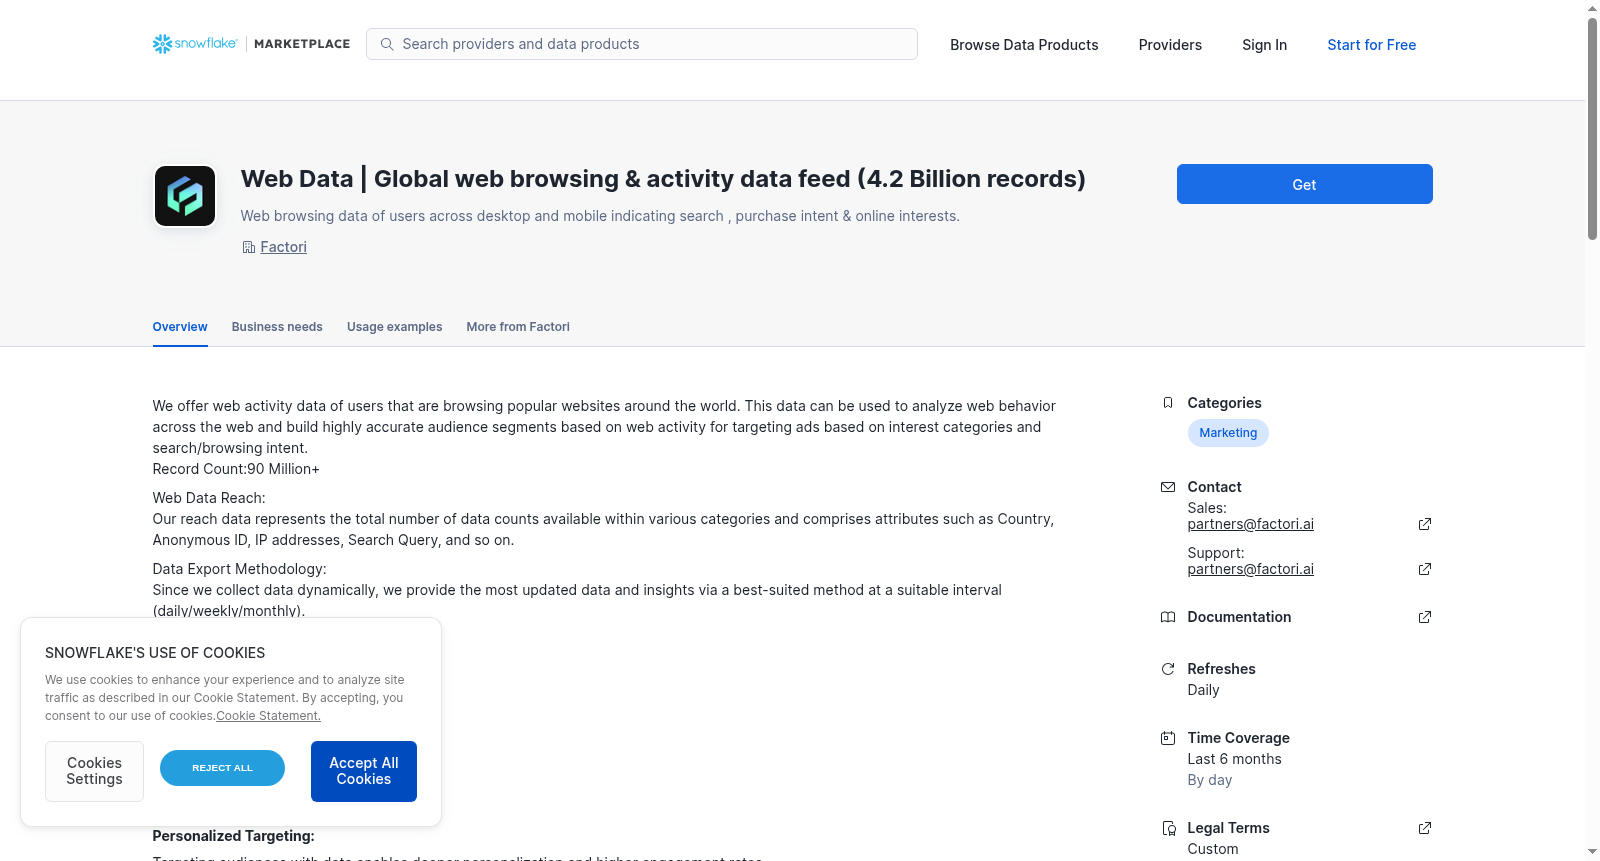
Task: Click the Documentation book icon
Action: [x=1168, y=617]
